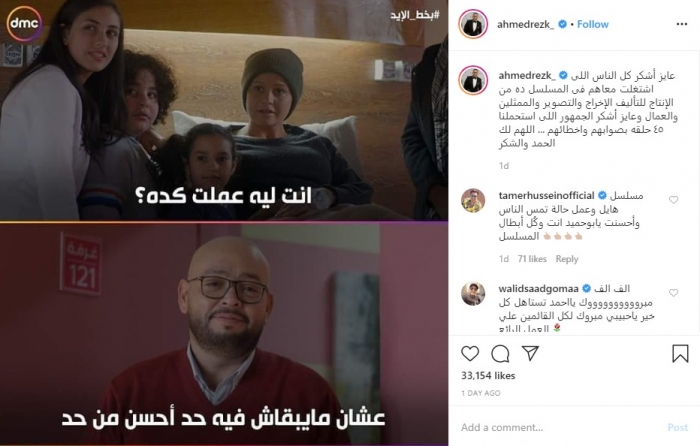View the 71 likes on comment

click(x=532, y=259)
